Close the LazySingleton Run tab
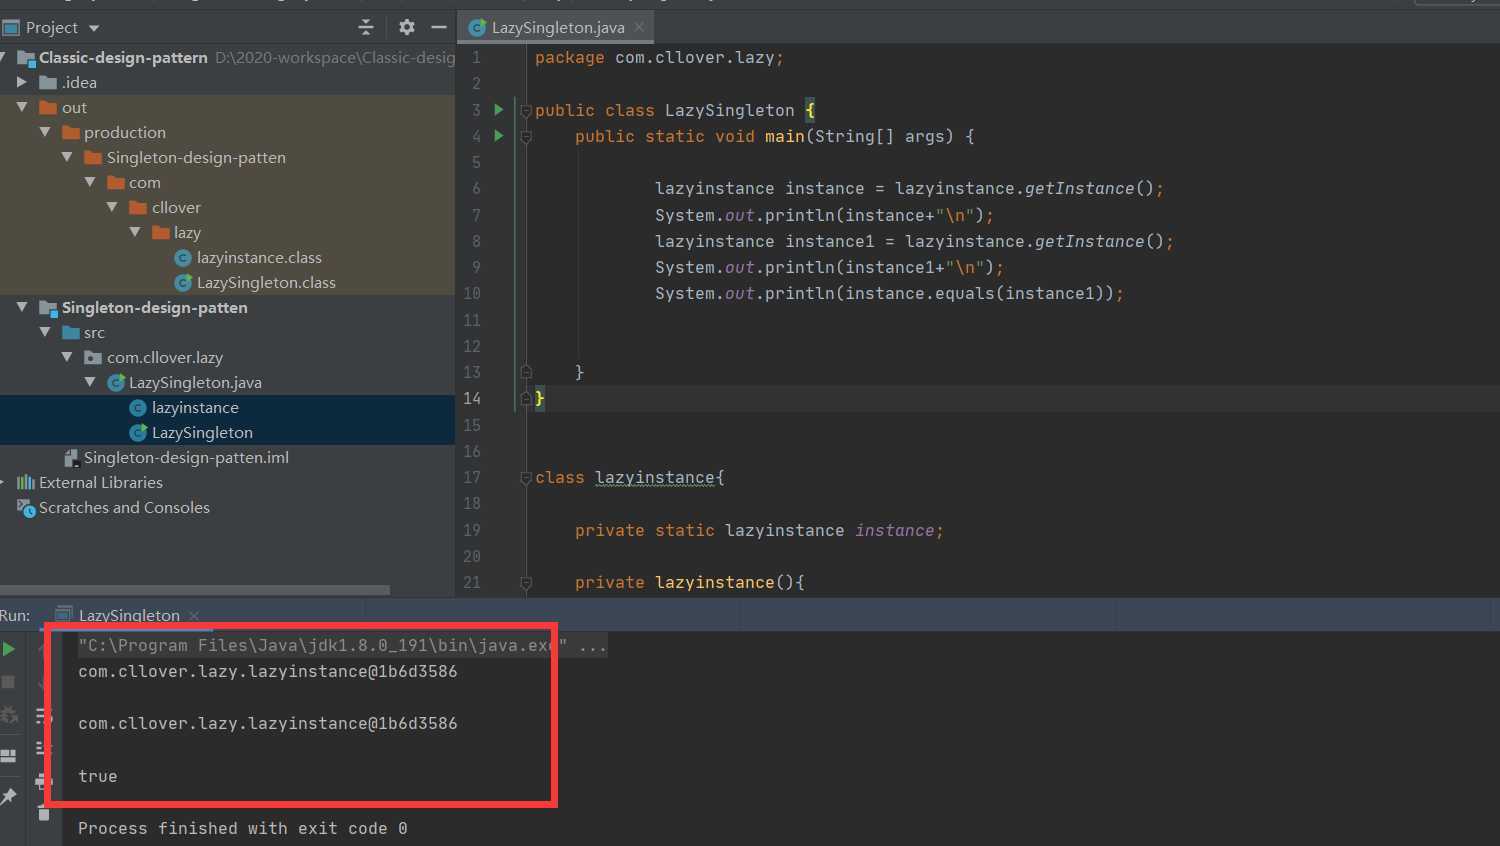 click(194, 616)
